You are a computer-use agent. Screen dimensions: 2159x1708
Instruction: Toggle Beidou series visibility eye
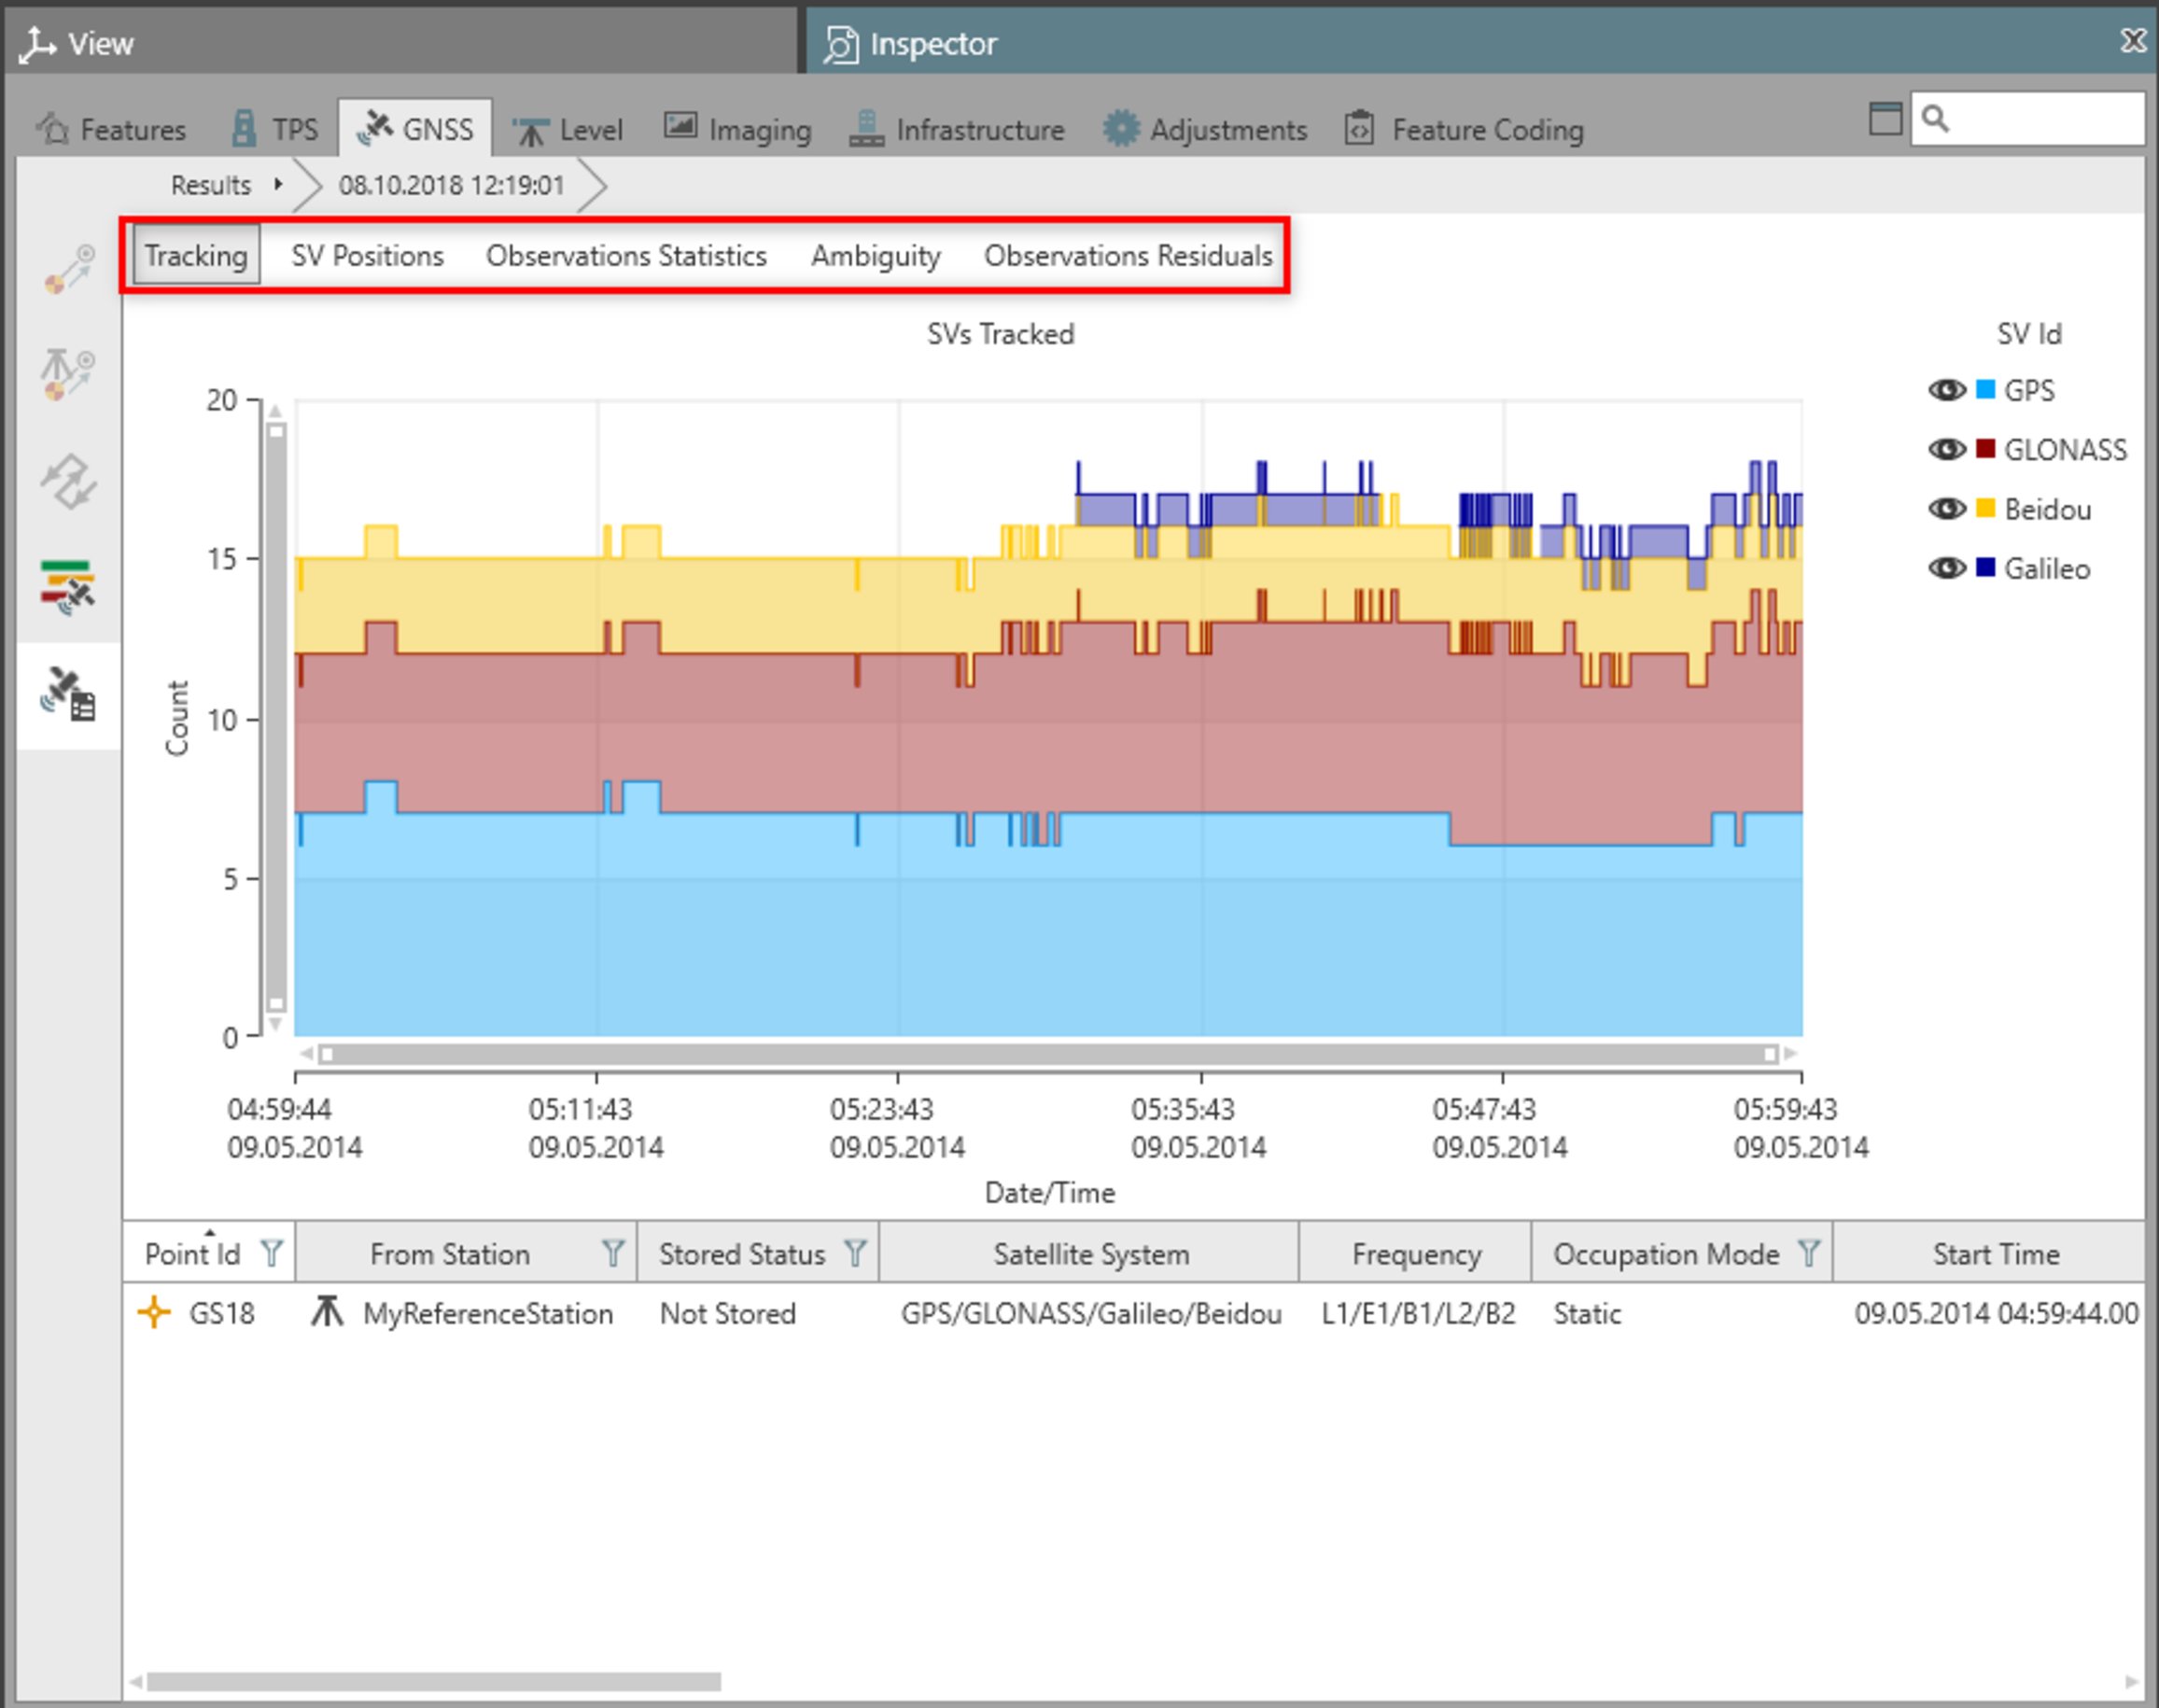point(1946,509)
